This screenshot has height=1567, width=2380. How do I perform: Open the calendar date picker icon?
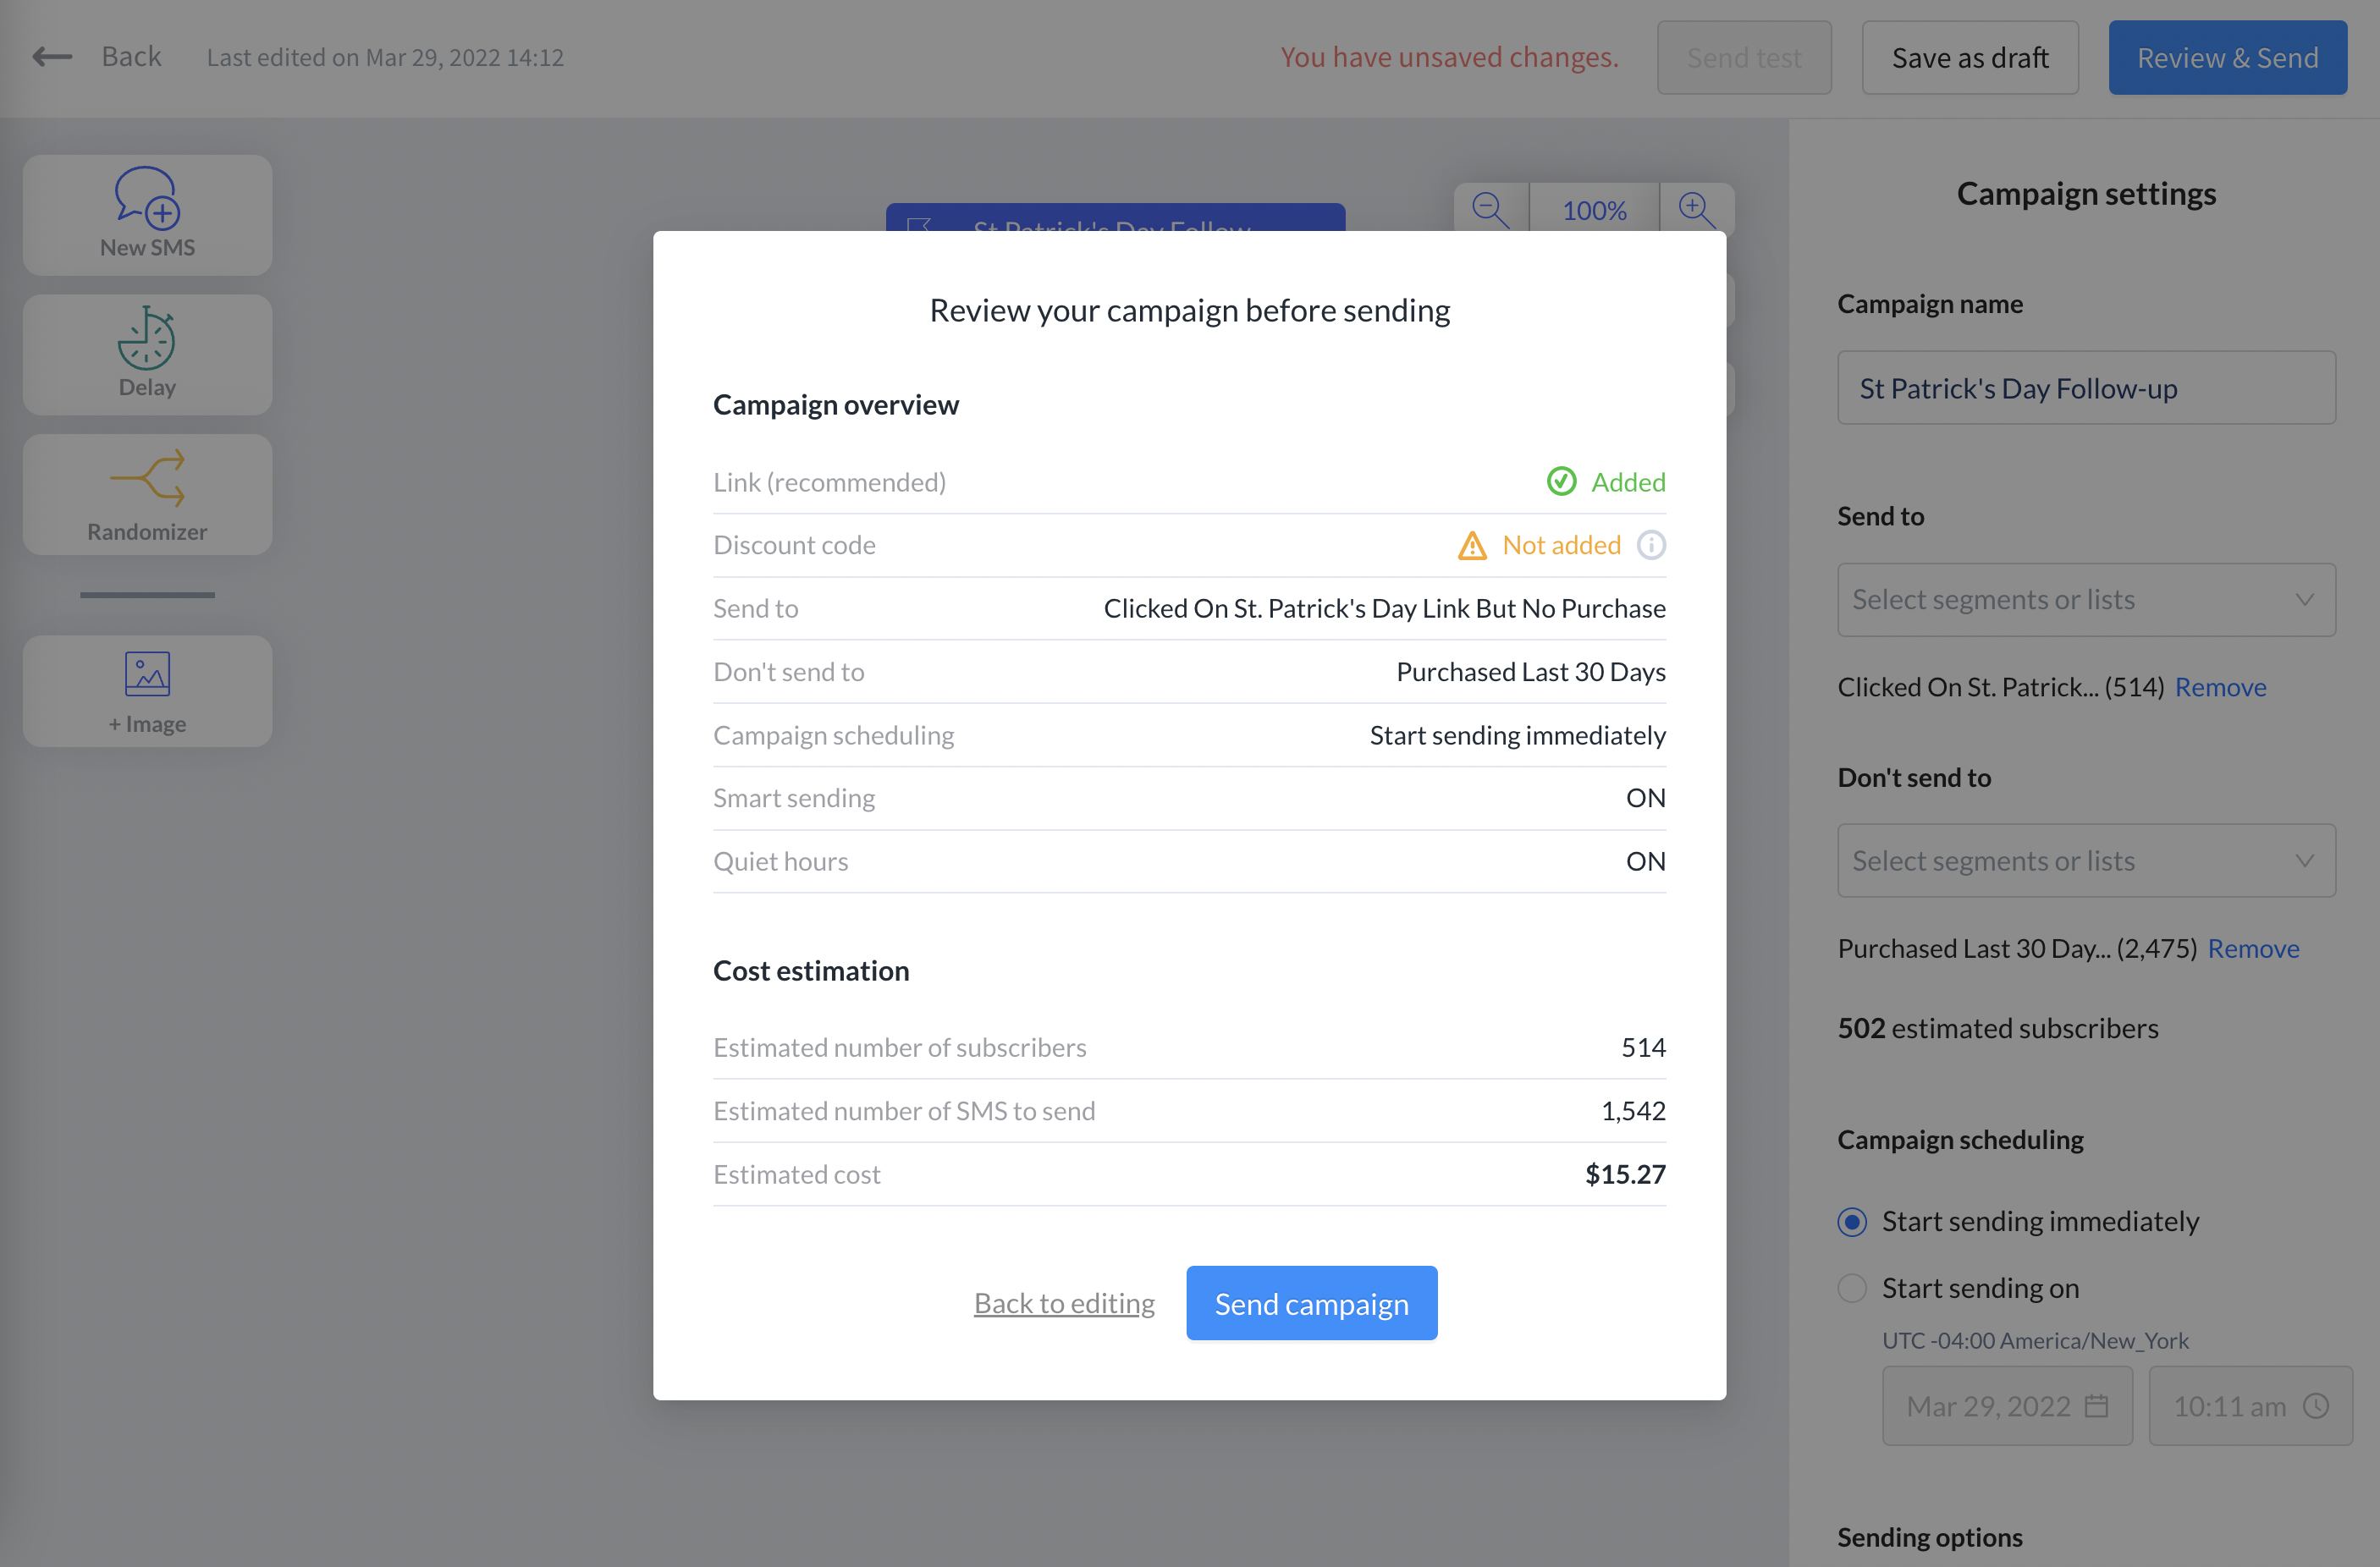pyautogui.click(x=2097, y=1406)
